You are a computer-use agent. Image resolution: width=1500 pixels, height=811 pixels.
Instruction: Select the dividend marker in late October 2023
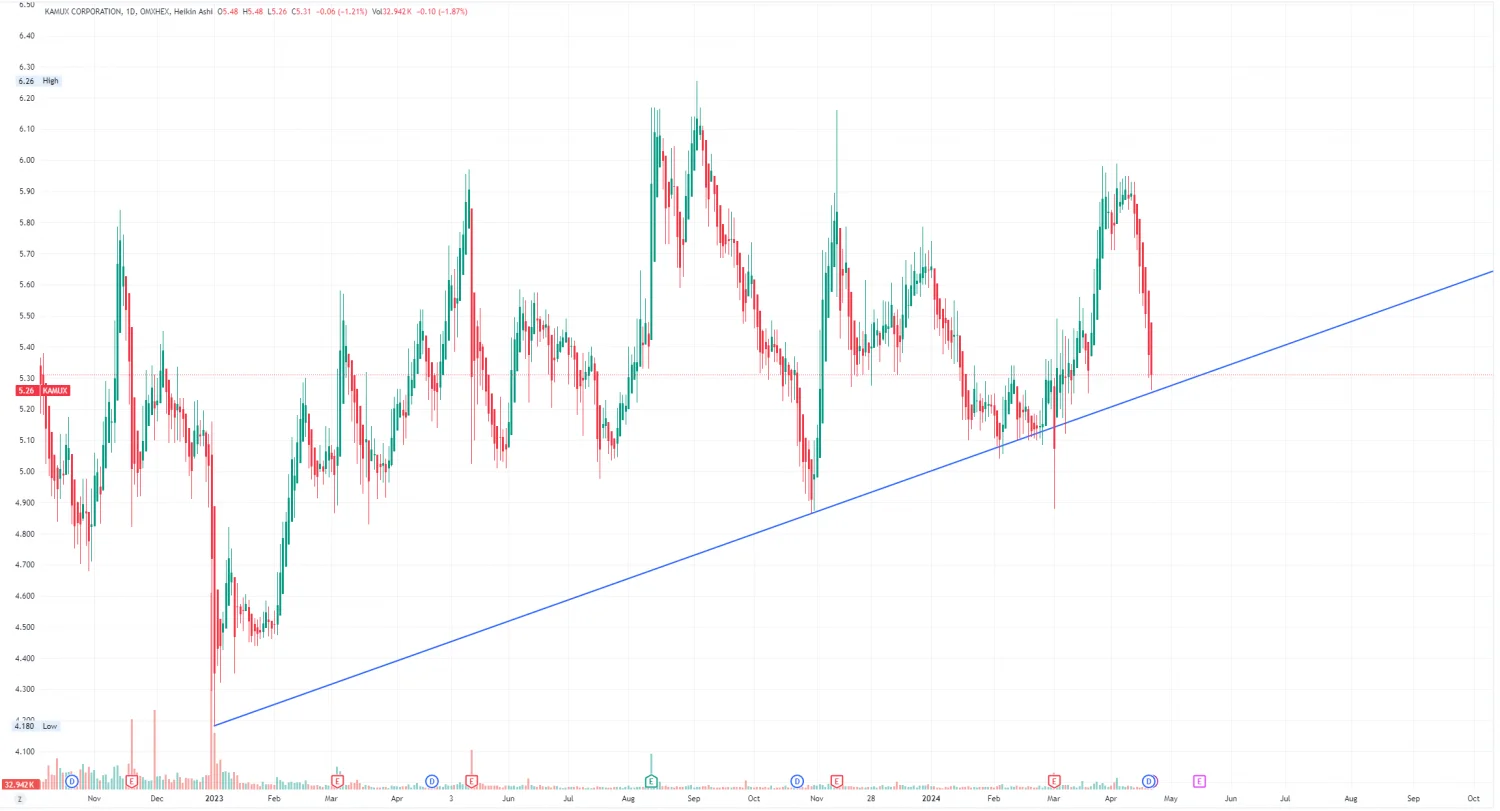[797, 780]
